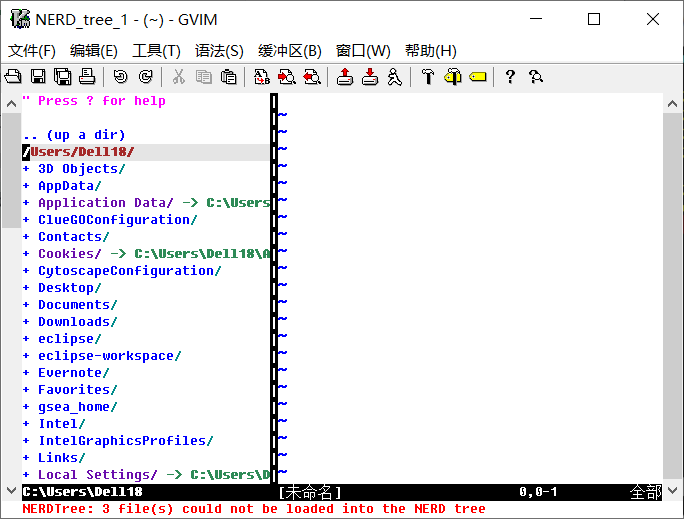Expand the eclipse-workspace folder
684x519 pixels.
[x=26, y=356]
